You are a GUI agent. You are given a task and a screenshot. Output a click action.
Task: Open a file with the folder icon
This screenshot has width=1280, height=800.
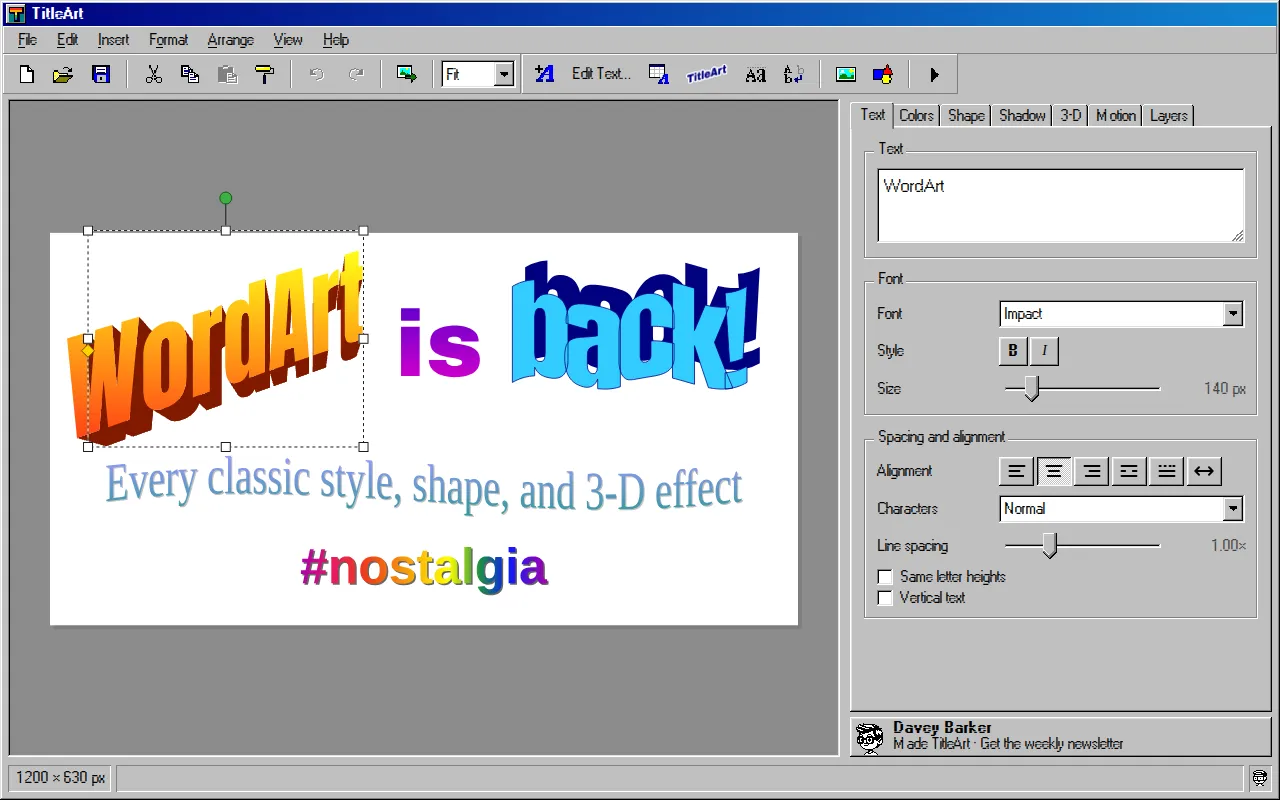[x=63, y=74]
